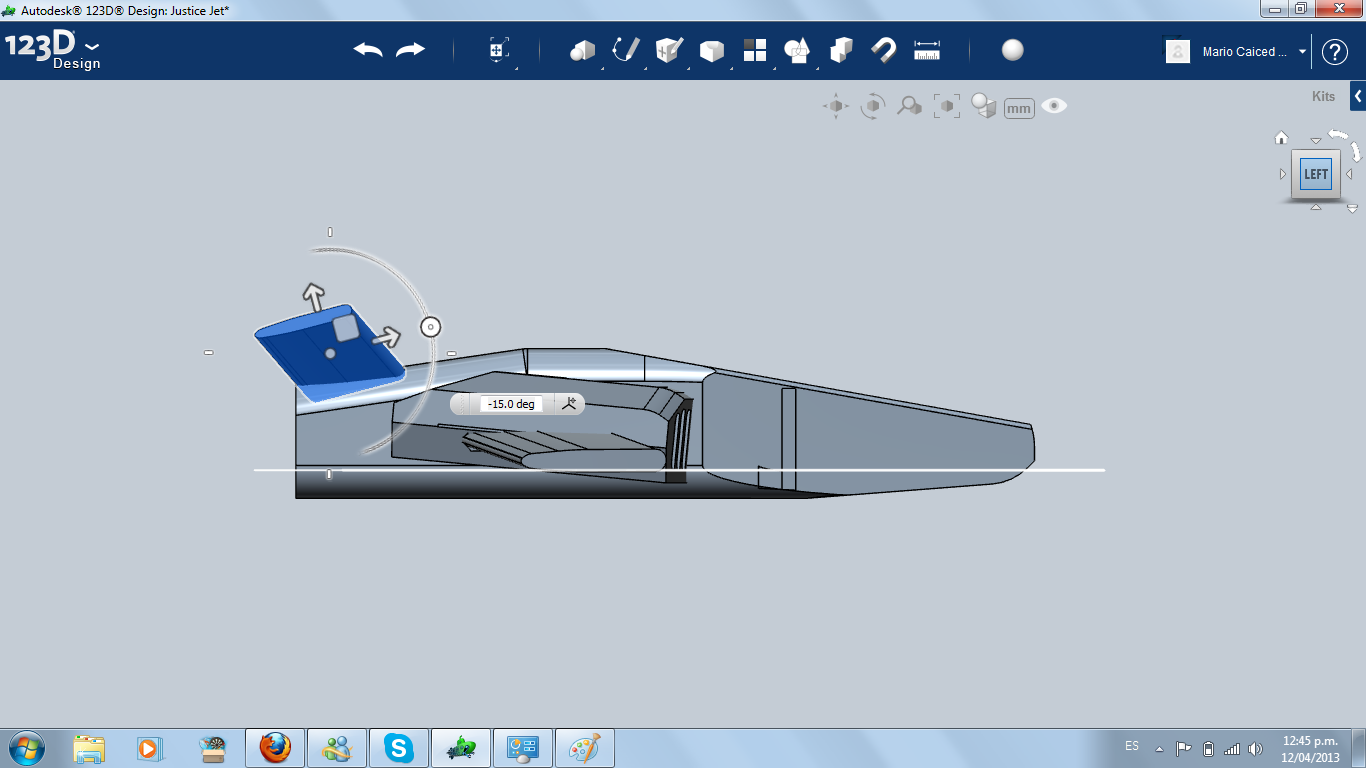Open the Material sphere tool
Screen dimensions: 1366x768
pos(1013,50)
